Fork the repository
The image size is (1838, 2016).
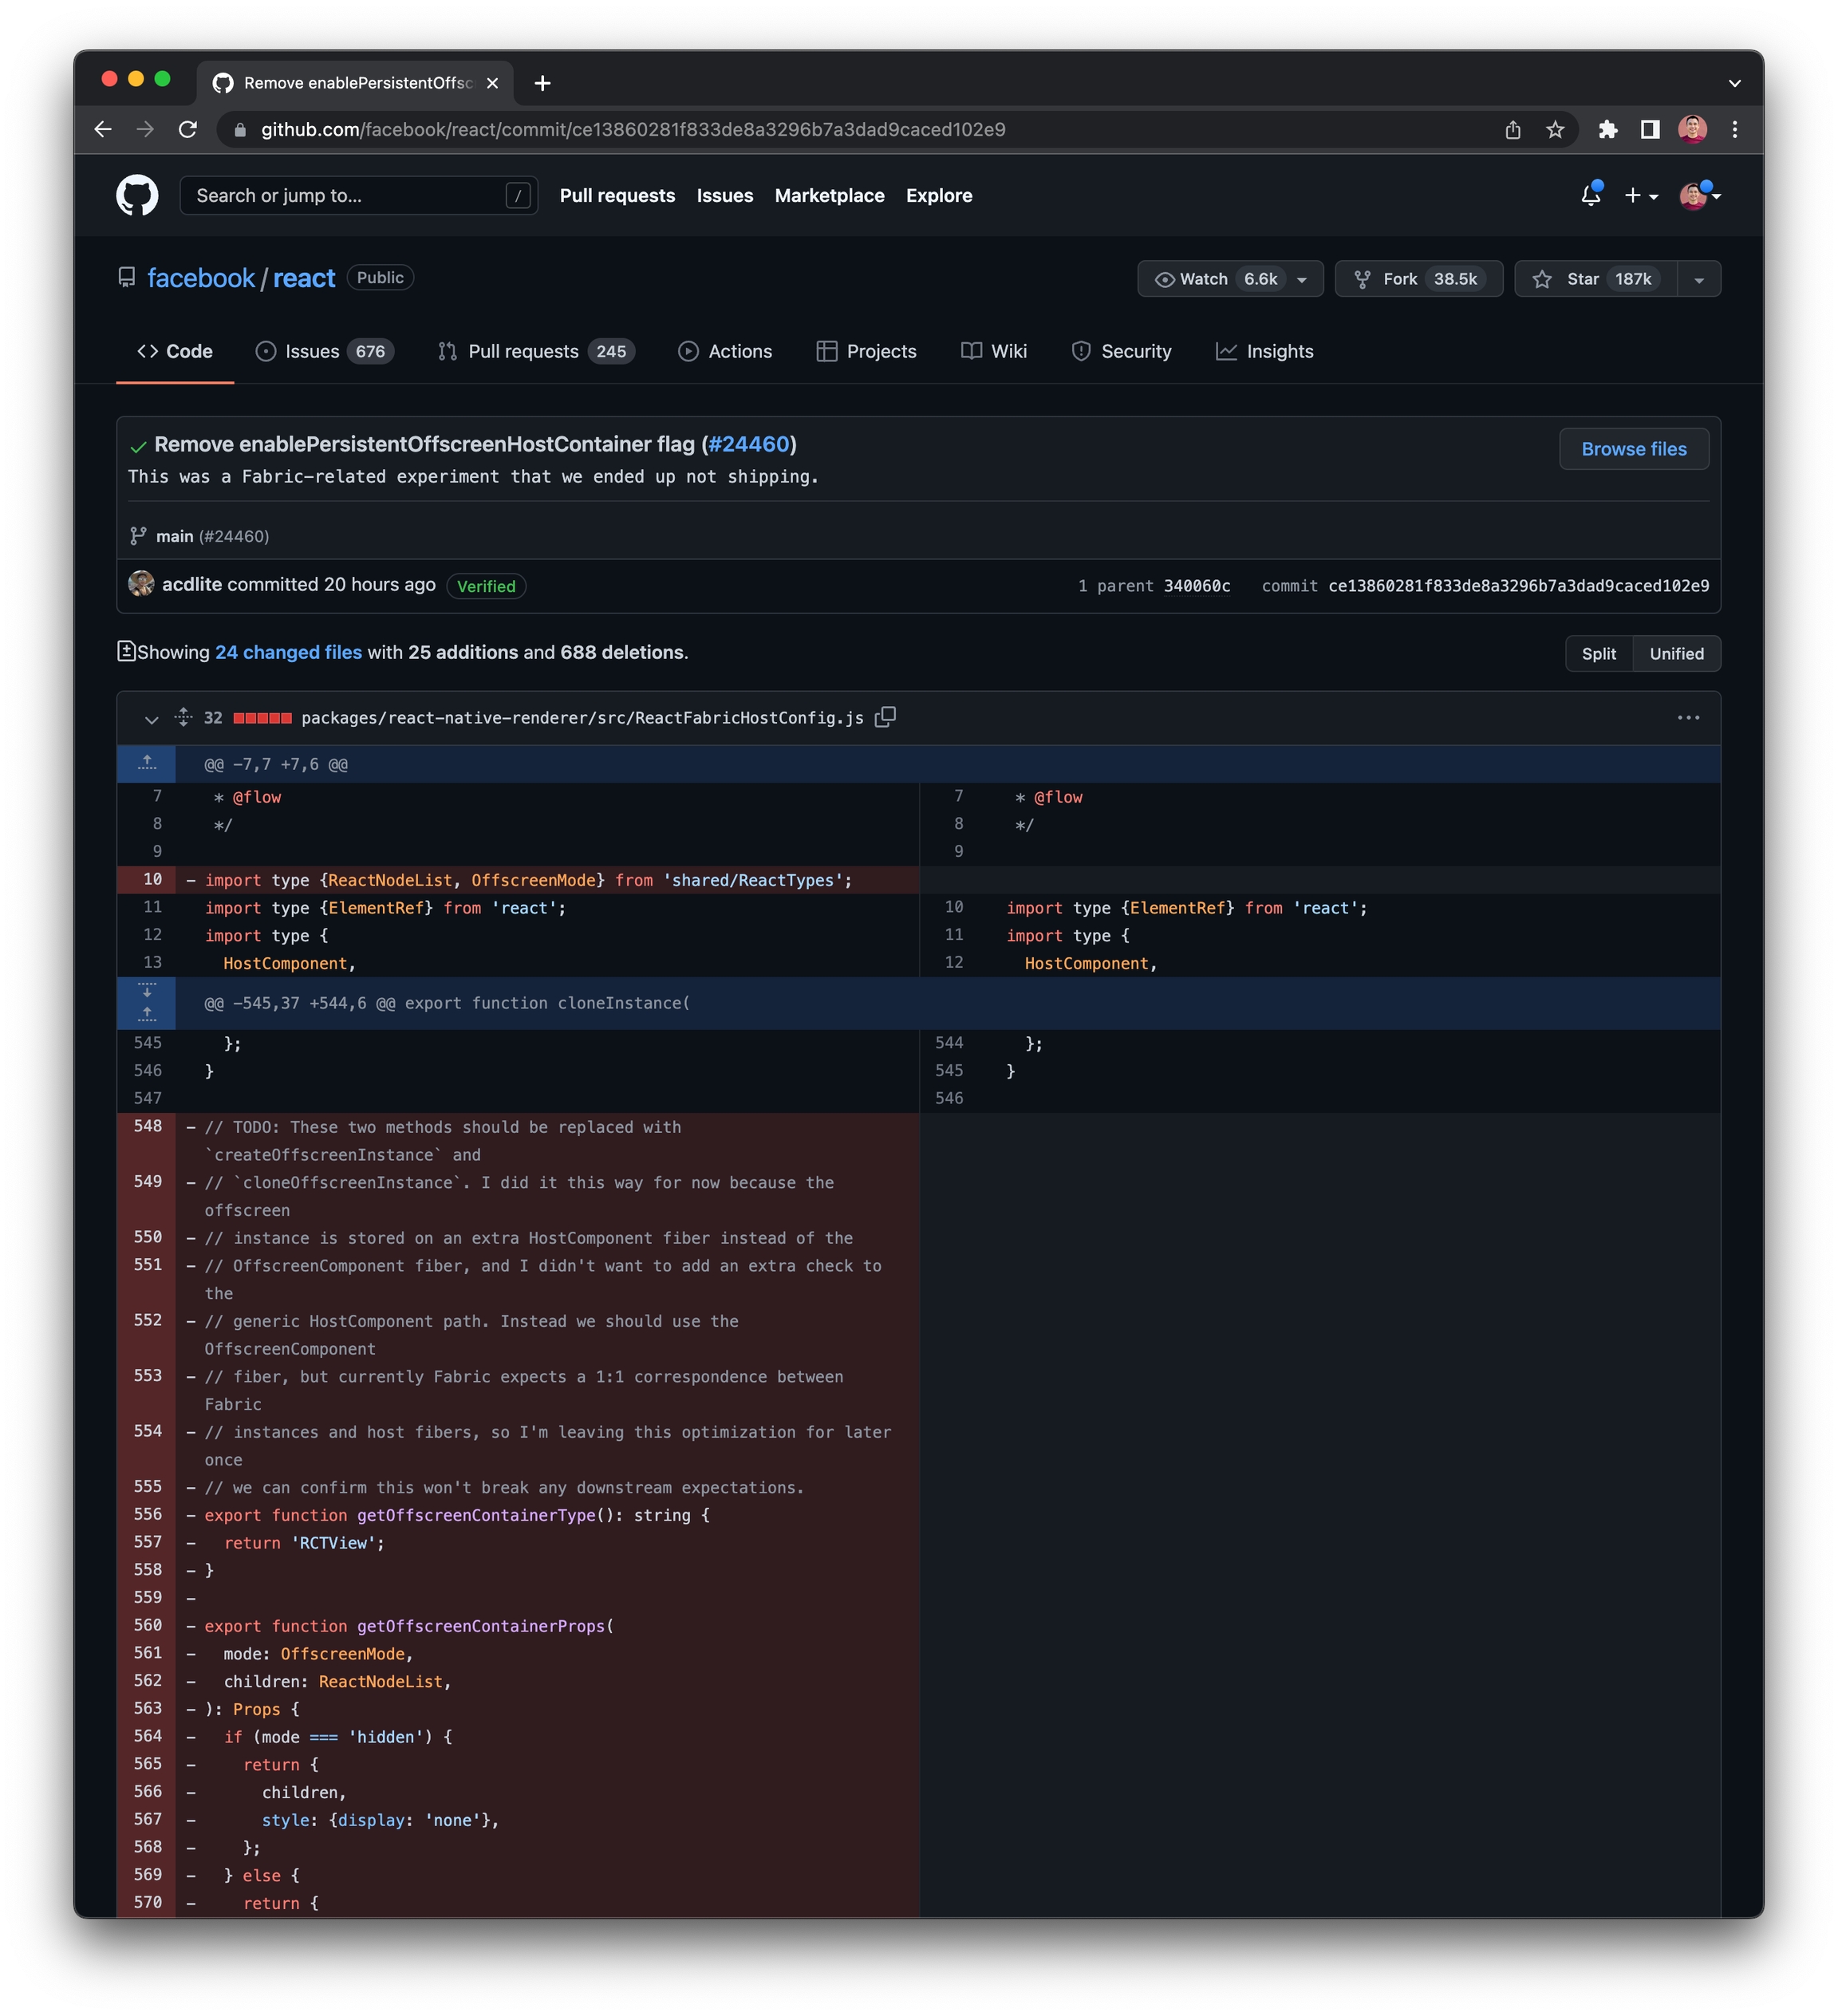pos(1418,279)
